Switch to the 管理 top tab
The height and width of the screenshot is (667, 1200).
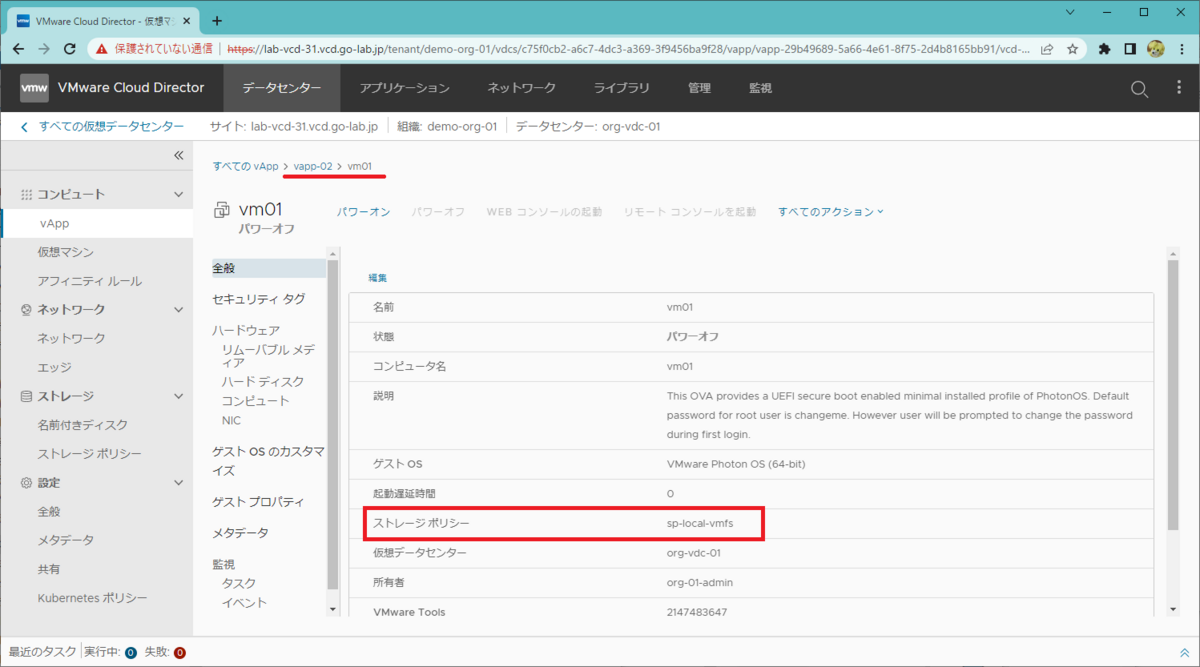(699, 88)
